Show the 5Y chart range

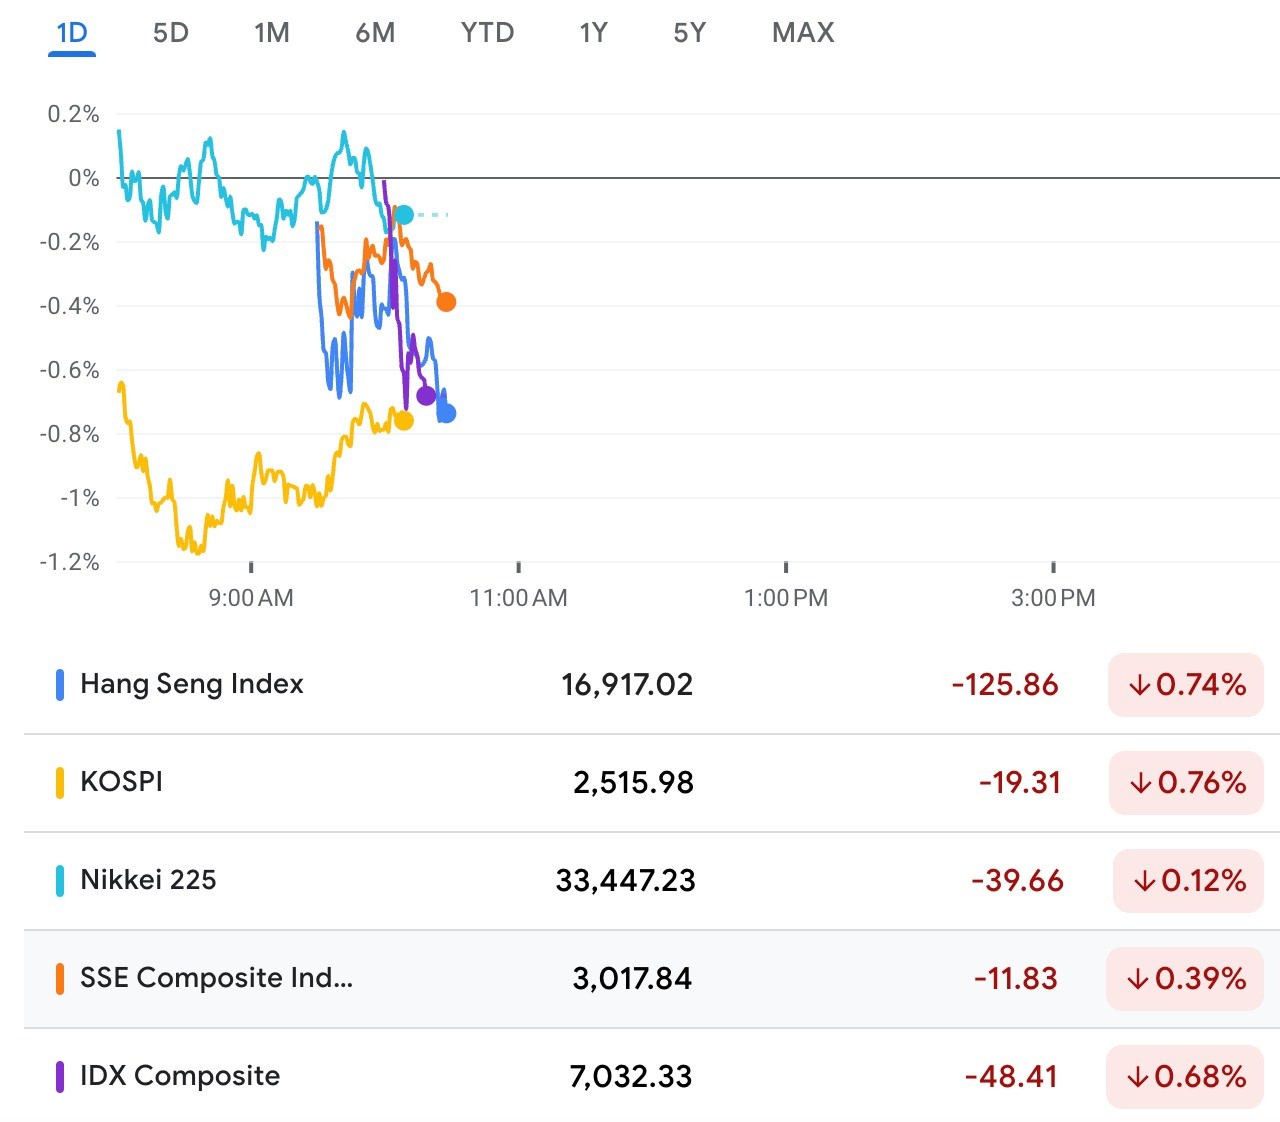[x=690, y=33]
